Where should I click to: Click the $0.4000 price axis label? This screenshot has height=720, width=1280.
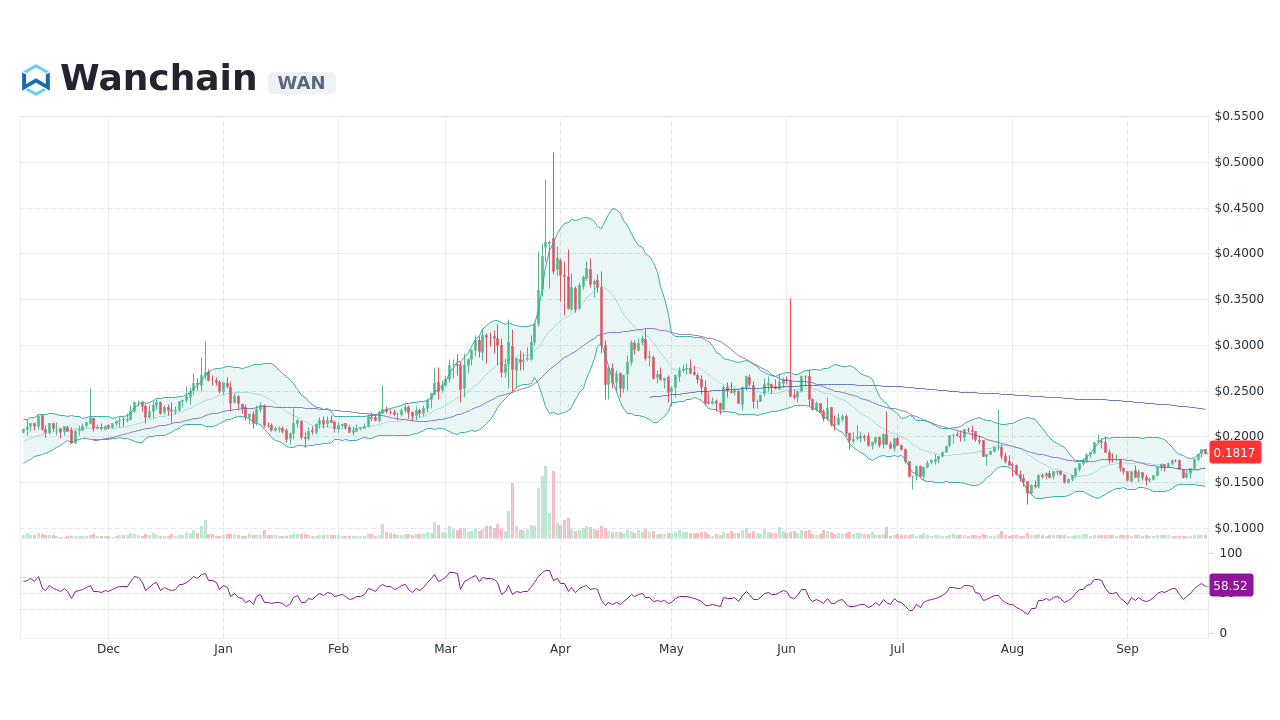1239,253
